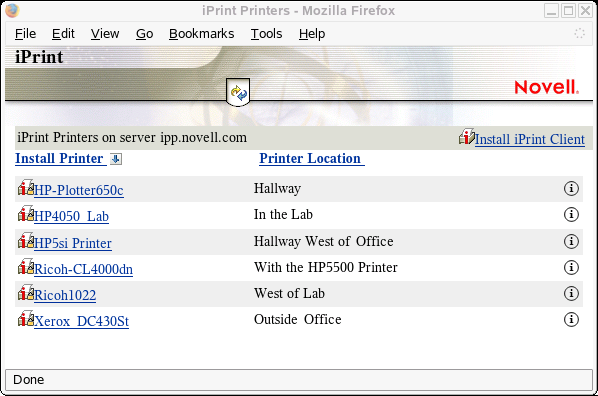Open the Edit menu

point(63,34)
